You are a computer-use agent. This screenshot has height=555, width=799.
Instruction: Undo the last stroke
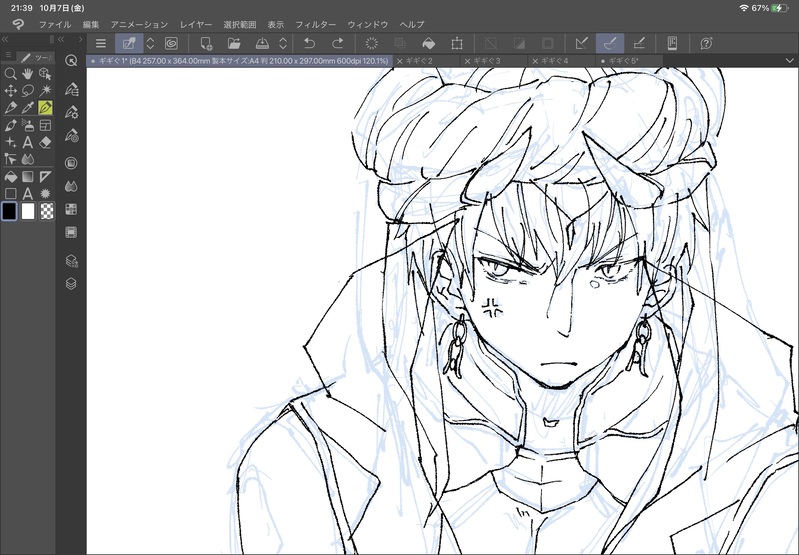click(x=309, y=43)
